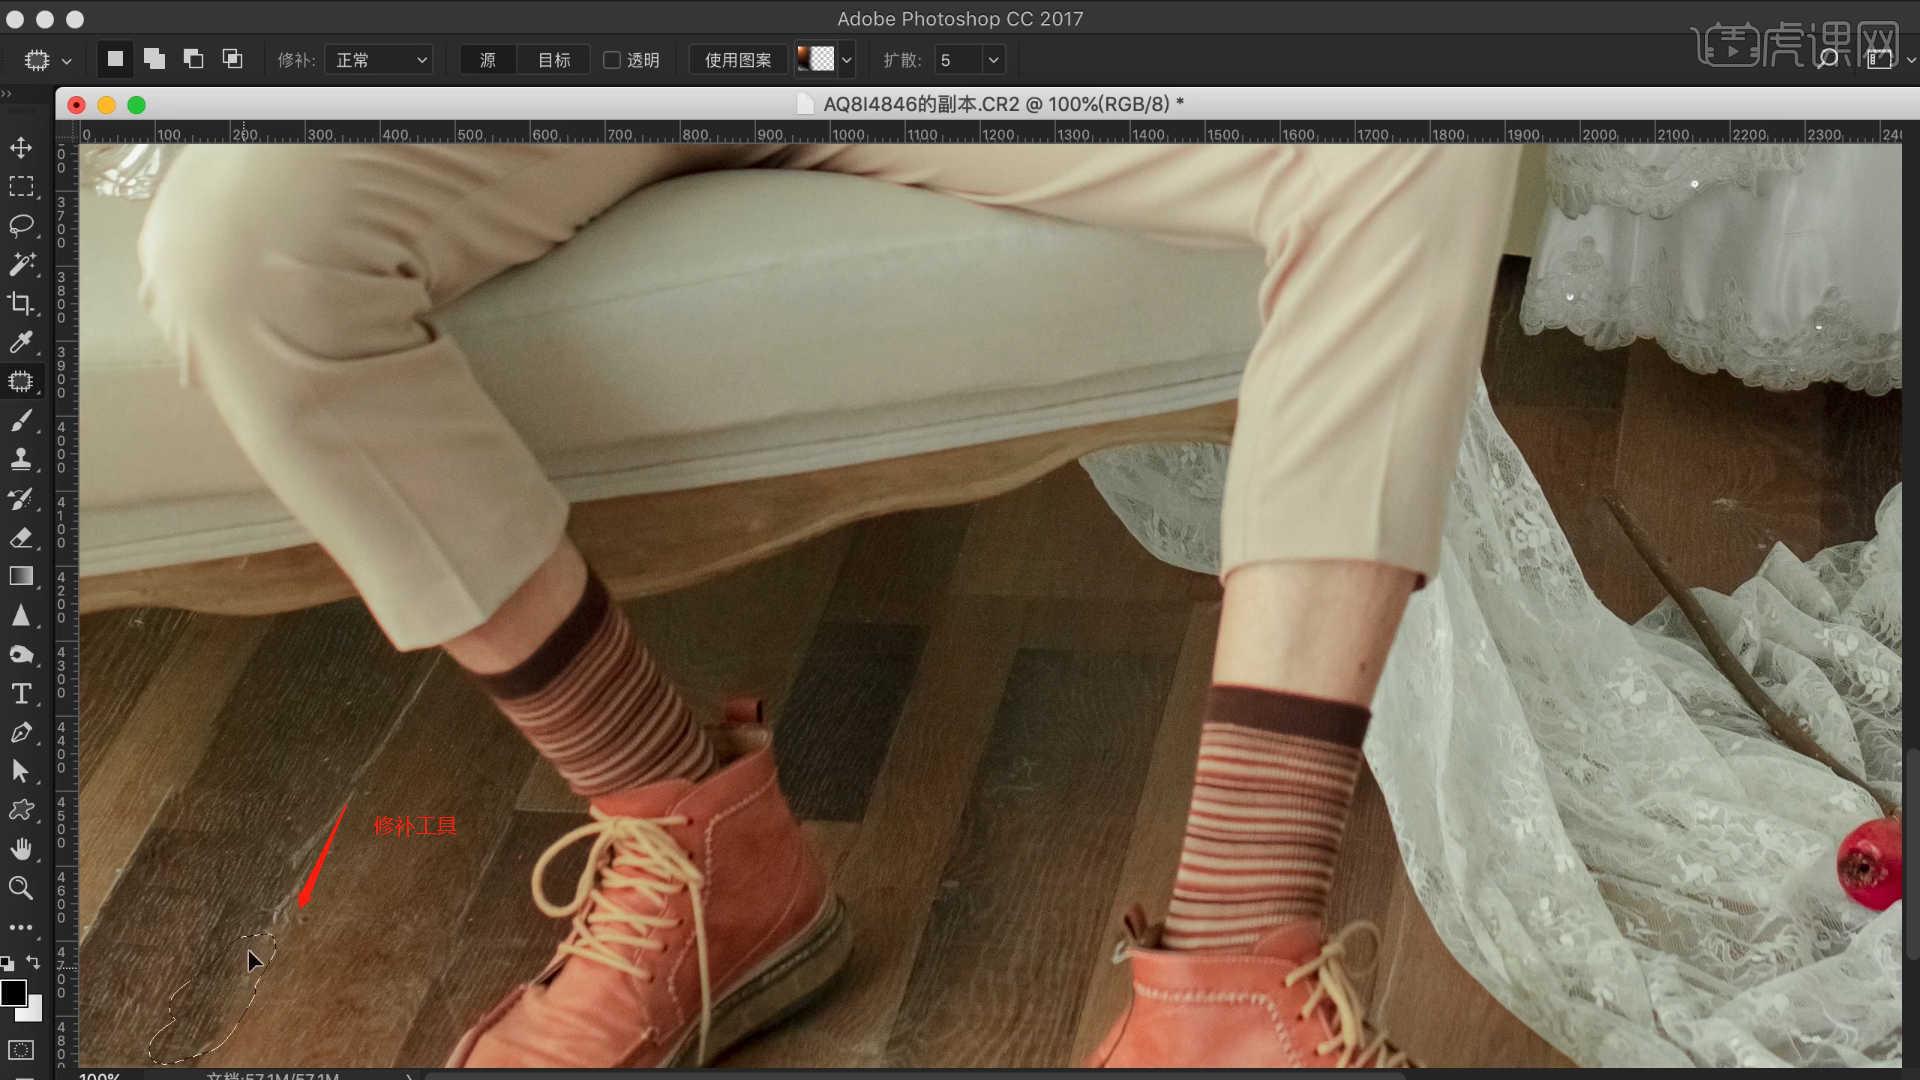Select the Magic Wand tool

pyautogui.click(x=21, y=264)
